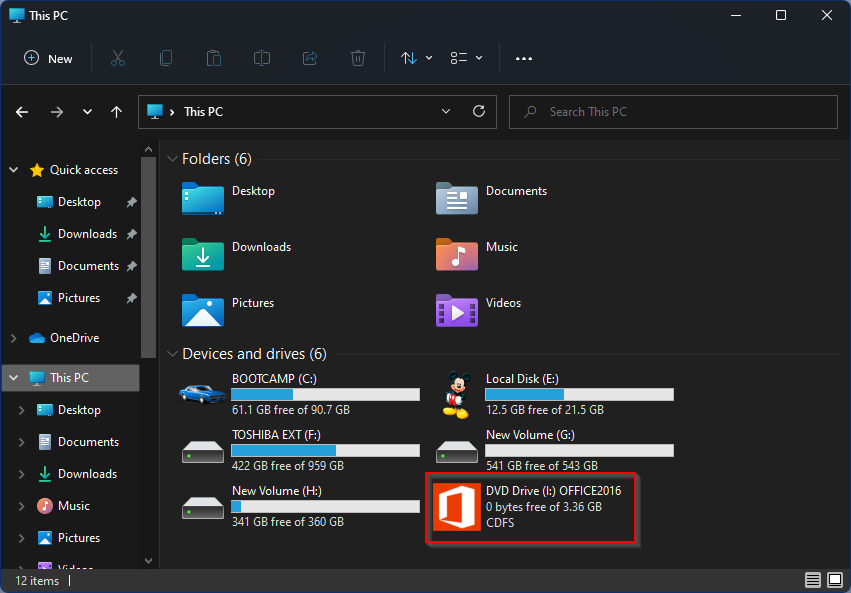The height and width of the screenshot is (593, 851).
Task: Open the Layout and view options menu
Action: click(x=466, y=58)
